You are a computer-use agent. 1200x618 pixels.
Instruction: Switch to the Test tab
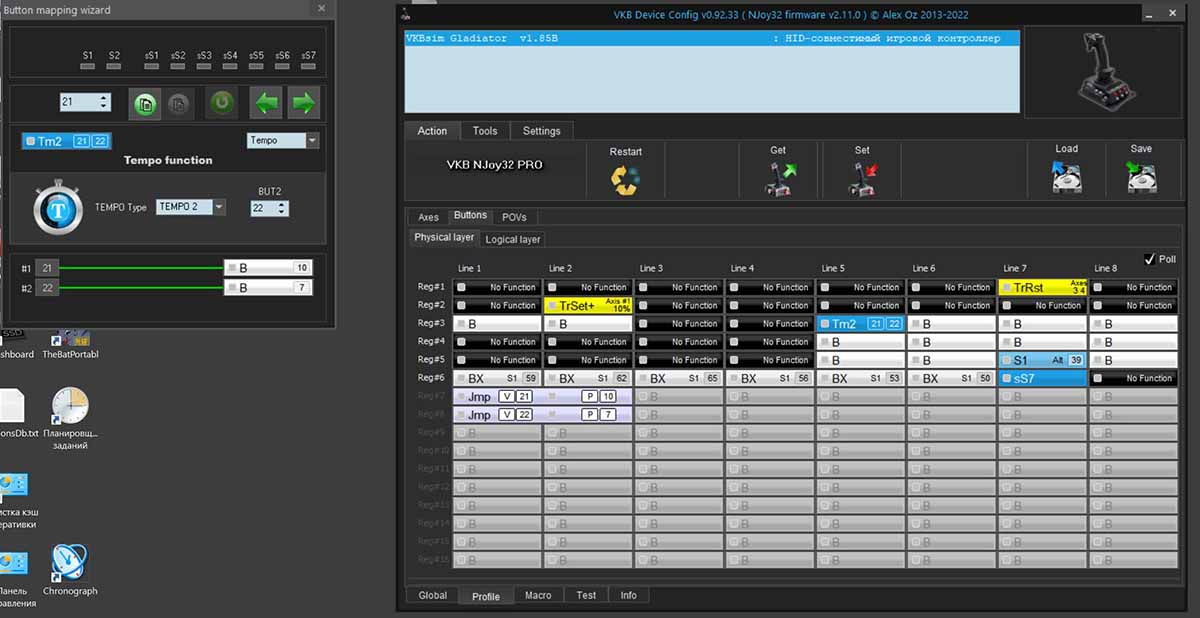(586, 595)
